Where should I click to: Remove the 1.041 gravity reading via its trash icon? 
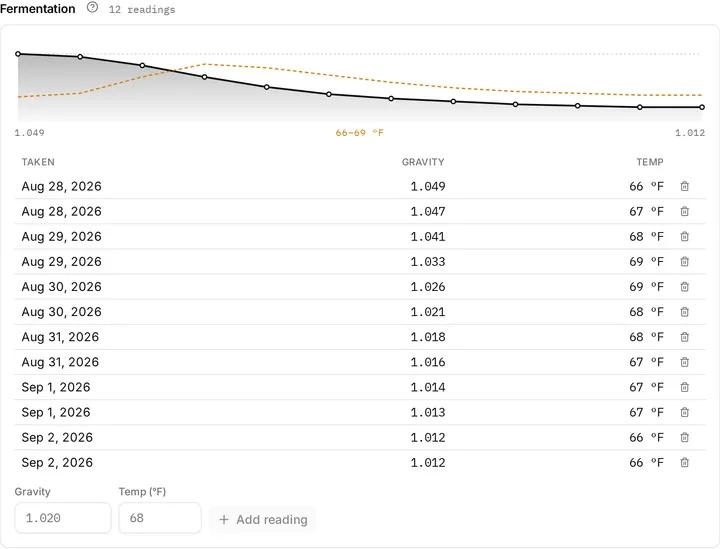(684, 237)
